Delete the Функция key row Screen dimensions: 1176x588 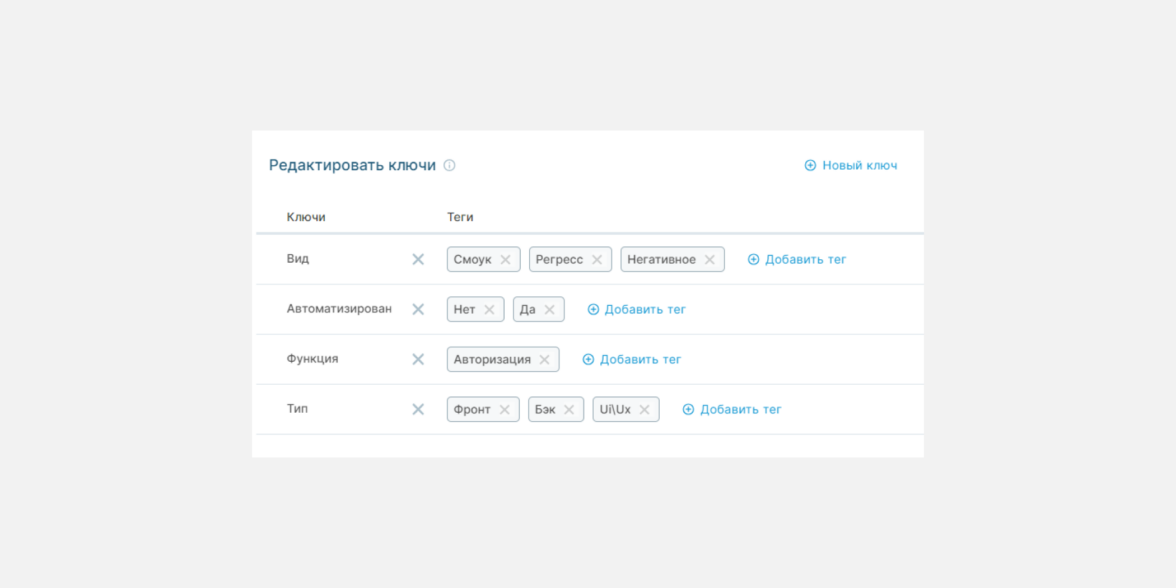(418, 360)
